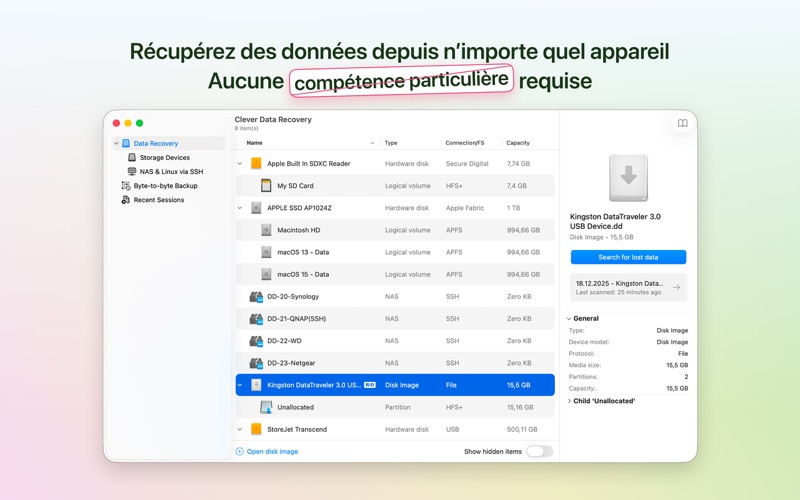
Task: Collapse Apple Built In SDXC Reader row
Action: click(x=240, y=164)
